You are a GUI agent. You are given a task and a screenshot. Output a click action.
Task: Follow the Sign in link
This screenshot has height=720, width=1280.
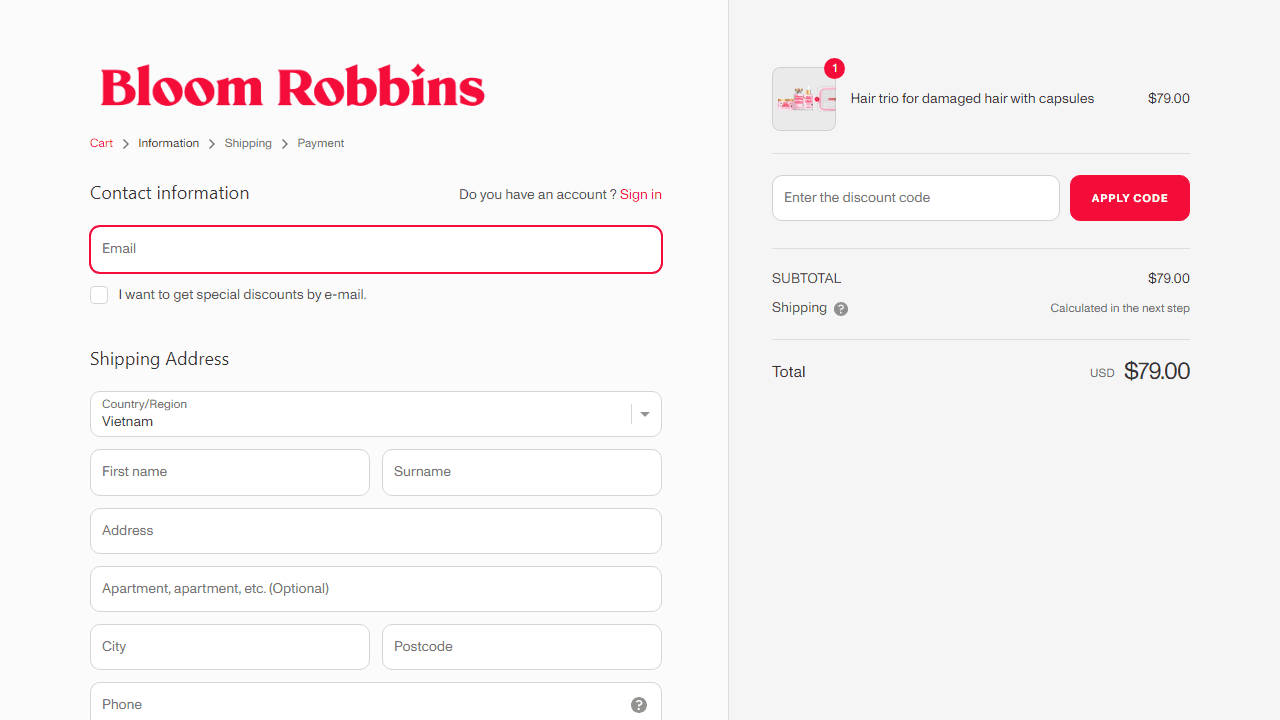(x=641, y=194)
